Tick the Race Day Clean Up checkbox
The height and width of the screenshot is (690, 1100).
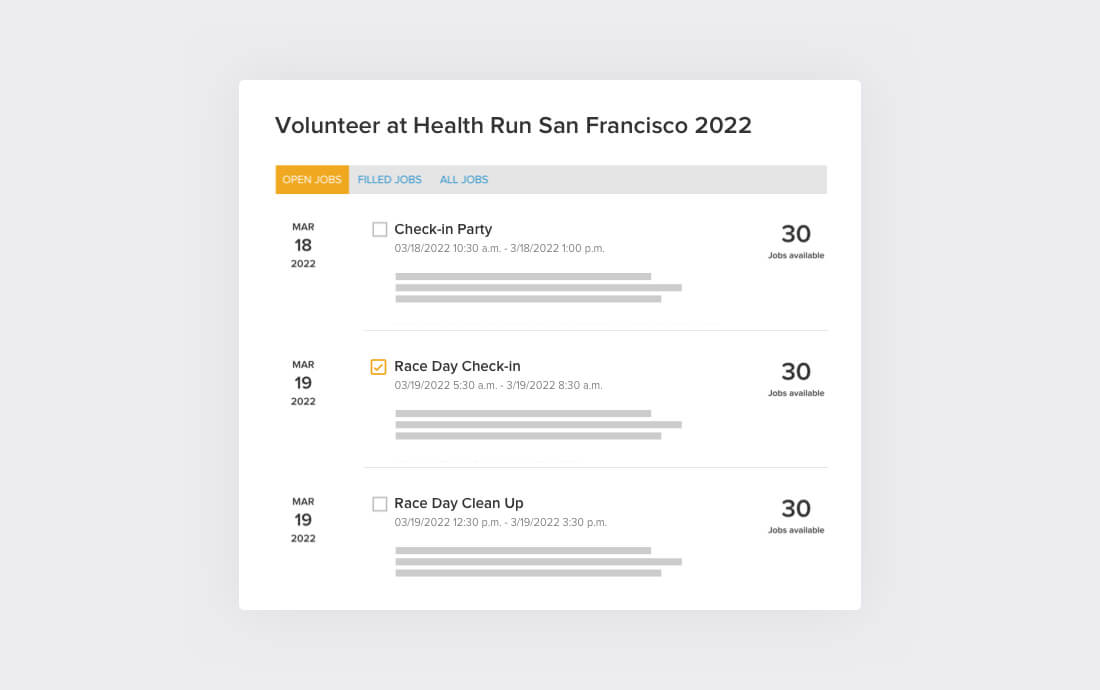click(379, 504)
